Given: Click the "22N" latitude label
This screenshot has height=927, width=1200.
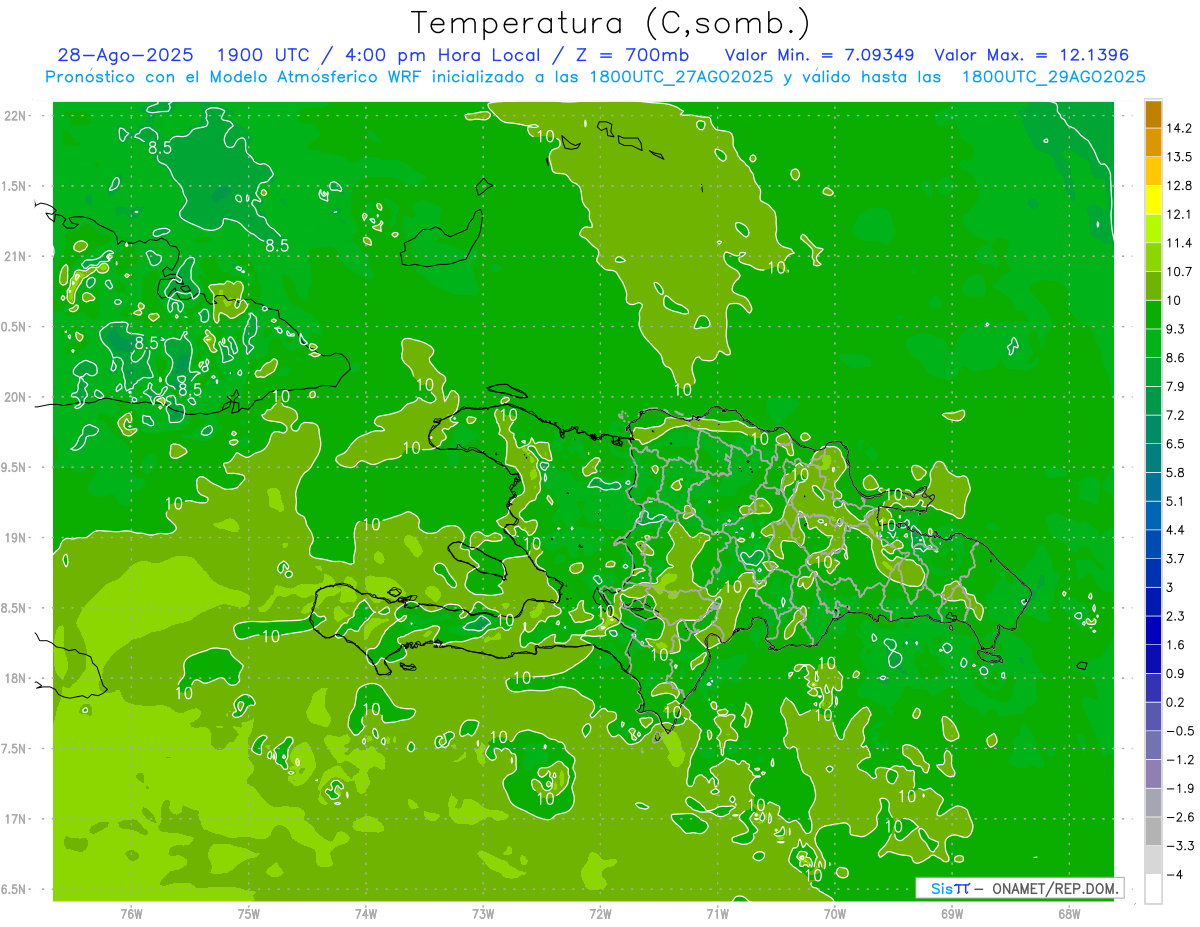Looking at the screenshot, I should pos(14,115).
